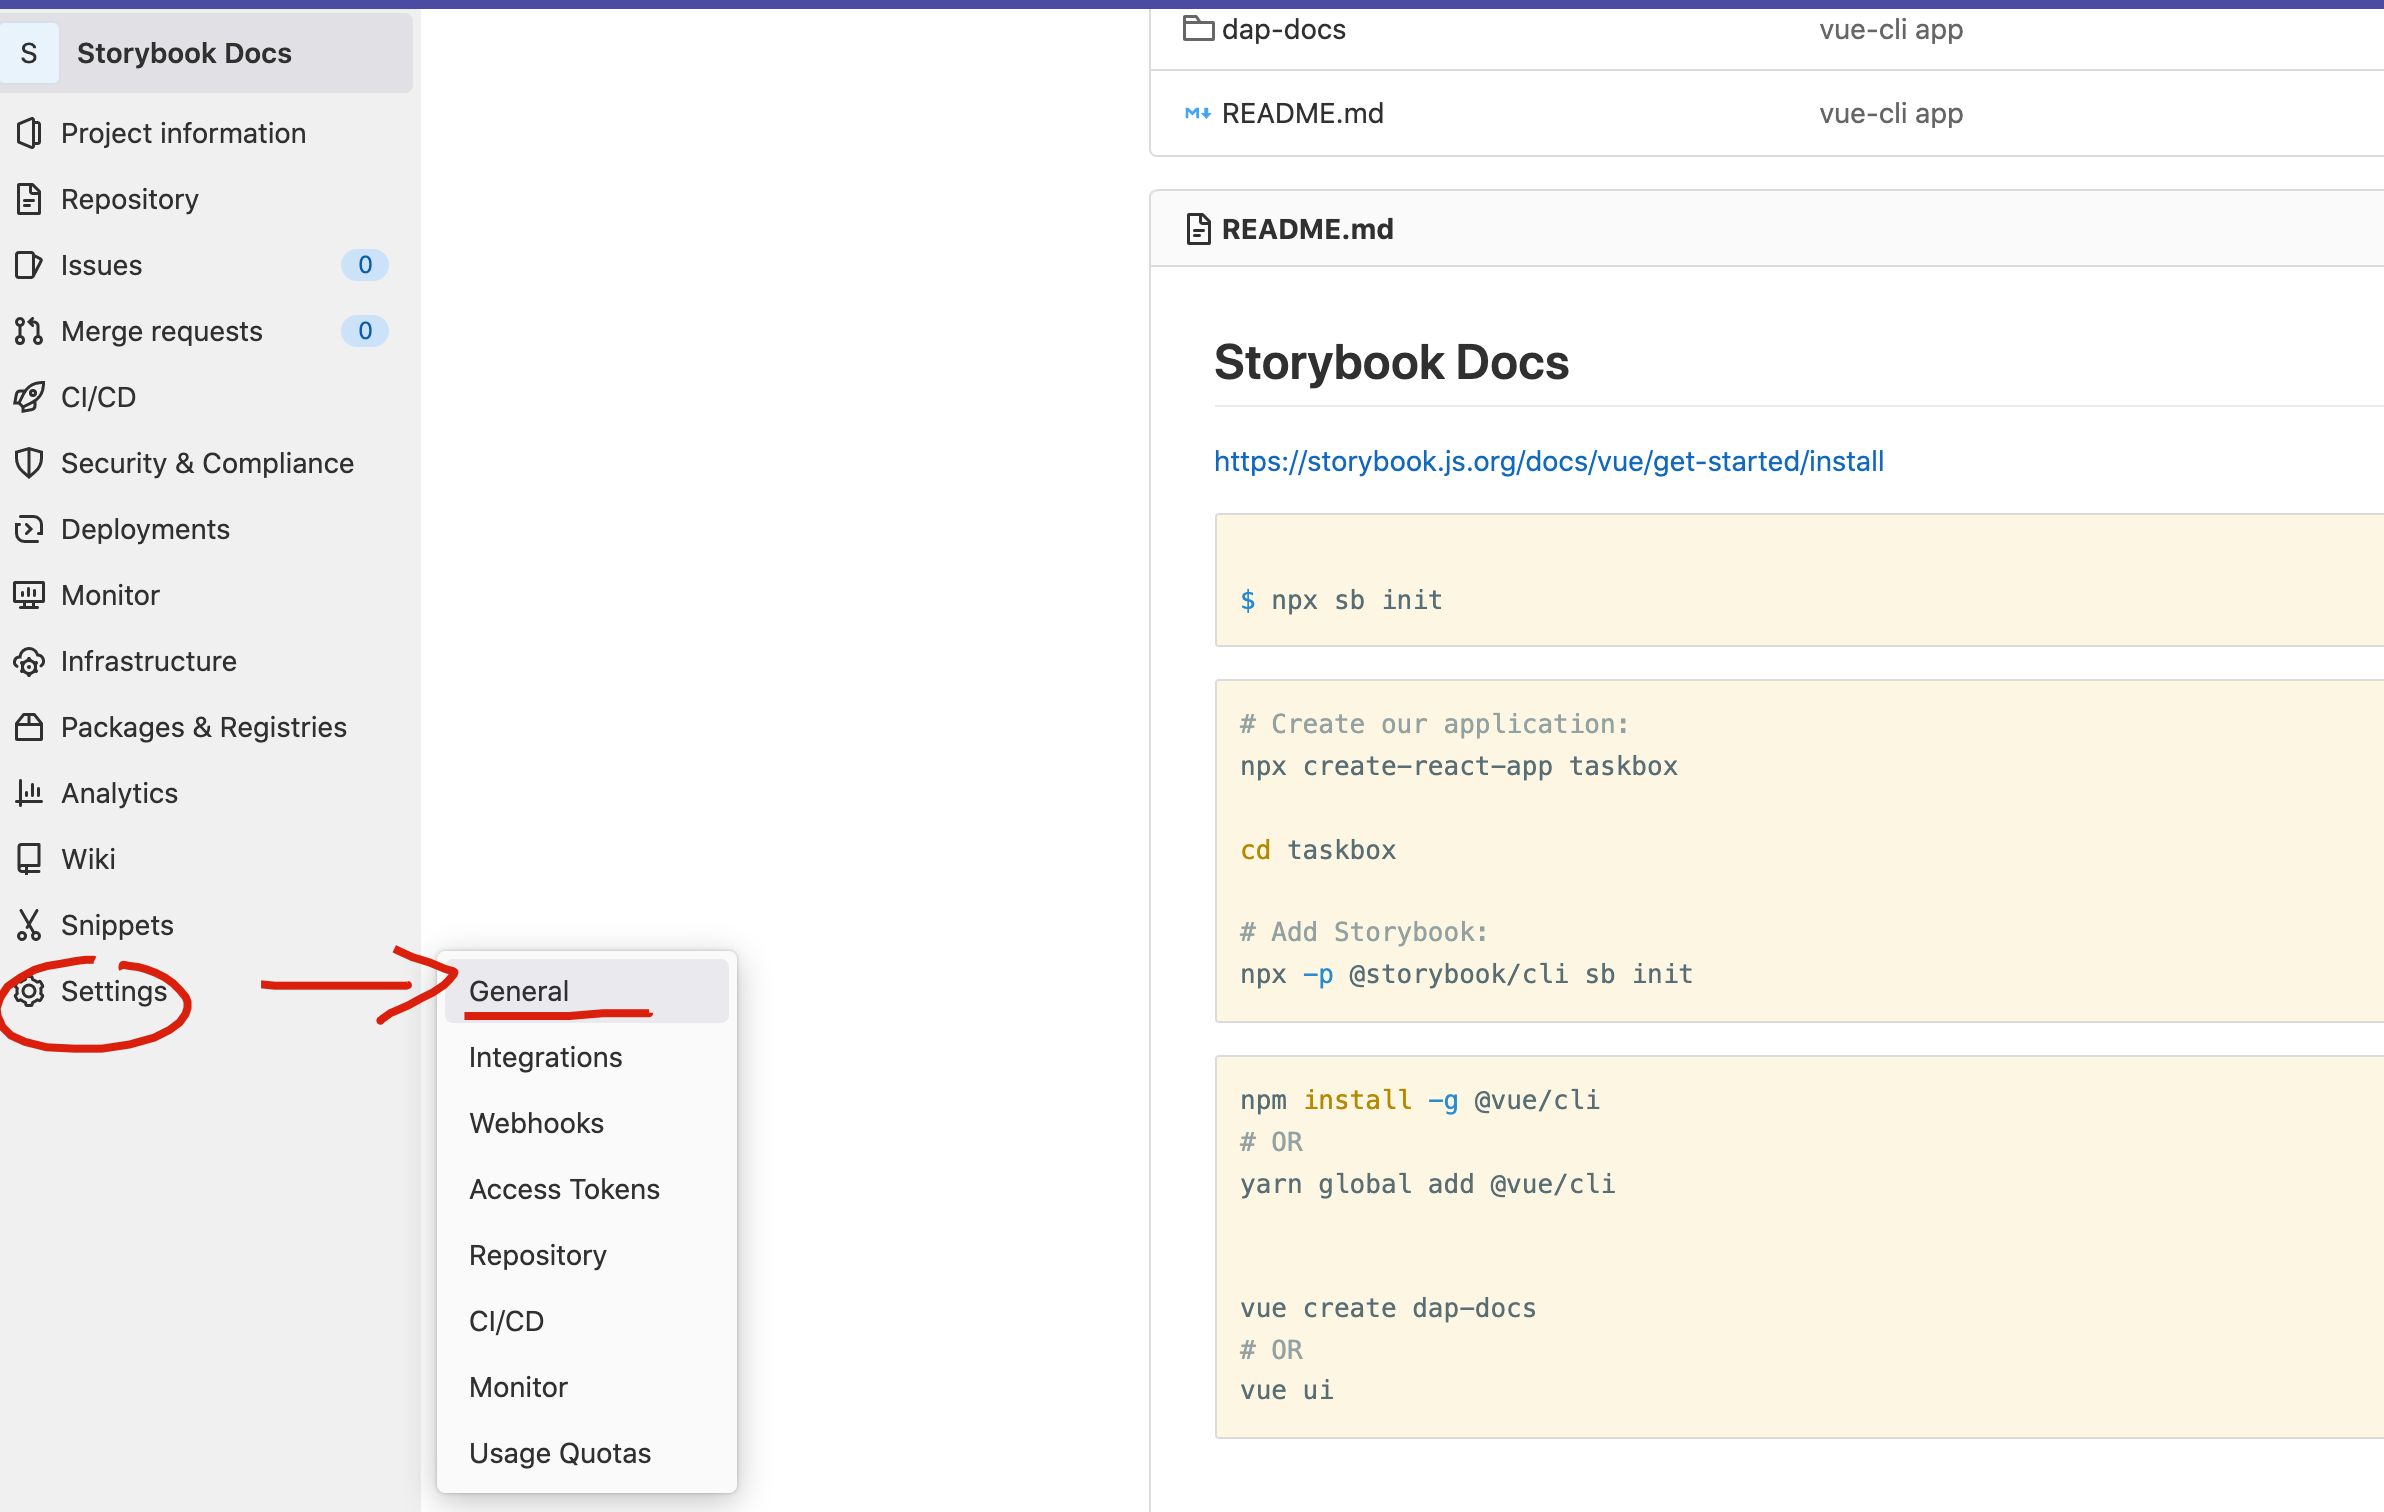Open the Storybook Docs project title
This screenshot has height=1512, width=2384.
tap(184, 53)
